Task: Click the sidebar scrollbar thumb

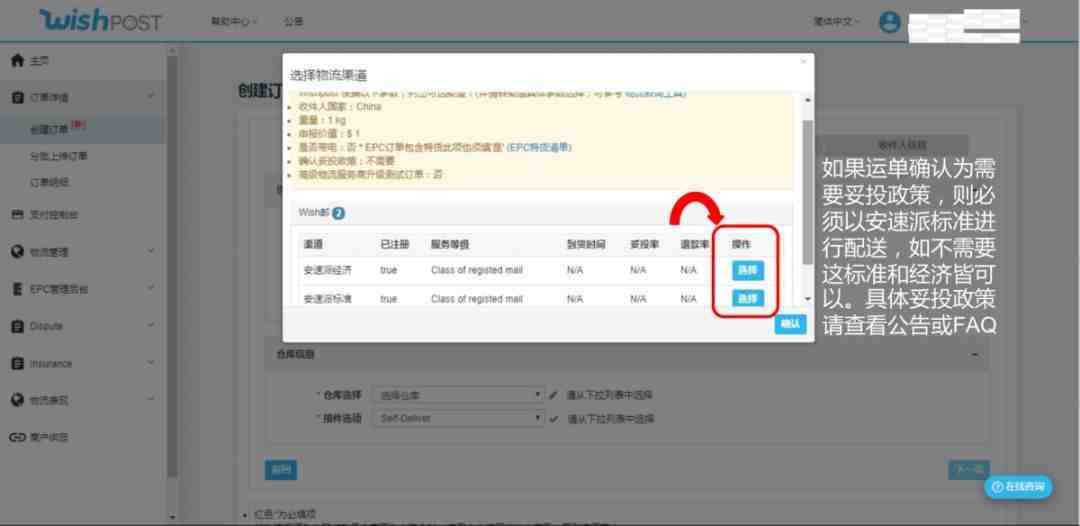Action: [172, 265]
